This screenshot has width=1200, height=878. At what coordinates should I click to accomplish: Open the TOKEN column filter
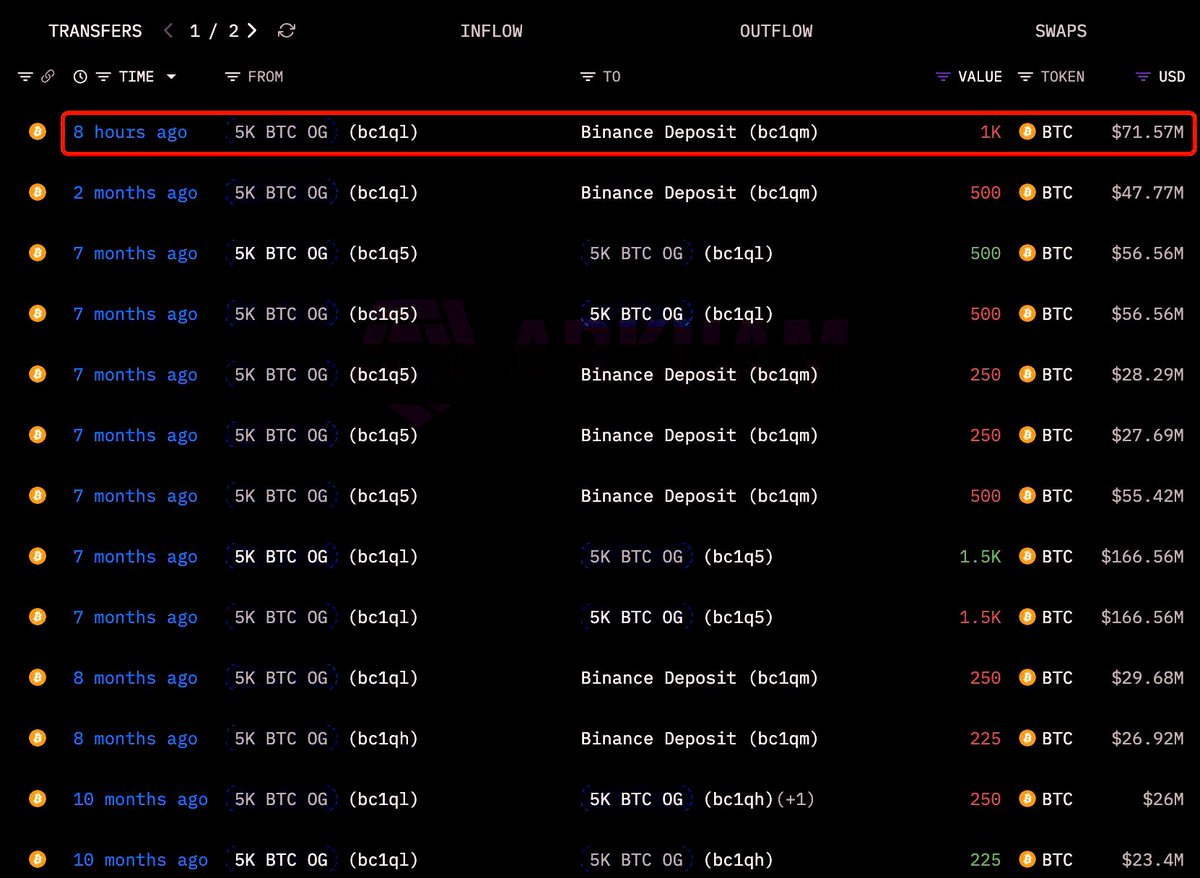point(1025,77)
